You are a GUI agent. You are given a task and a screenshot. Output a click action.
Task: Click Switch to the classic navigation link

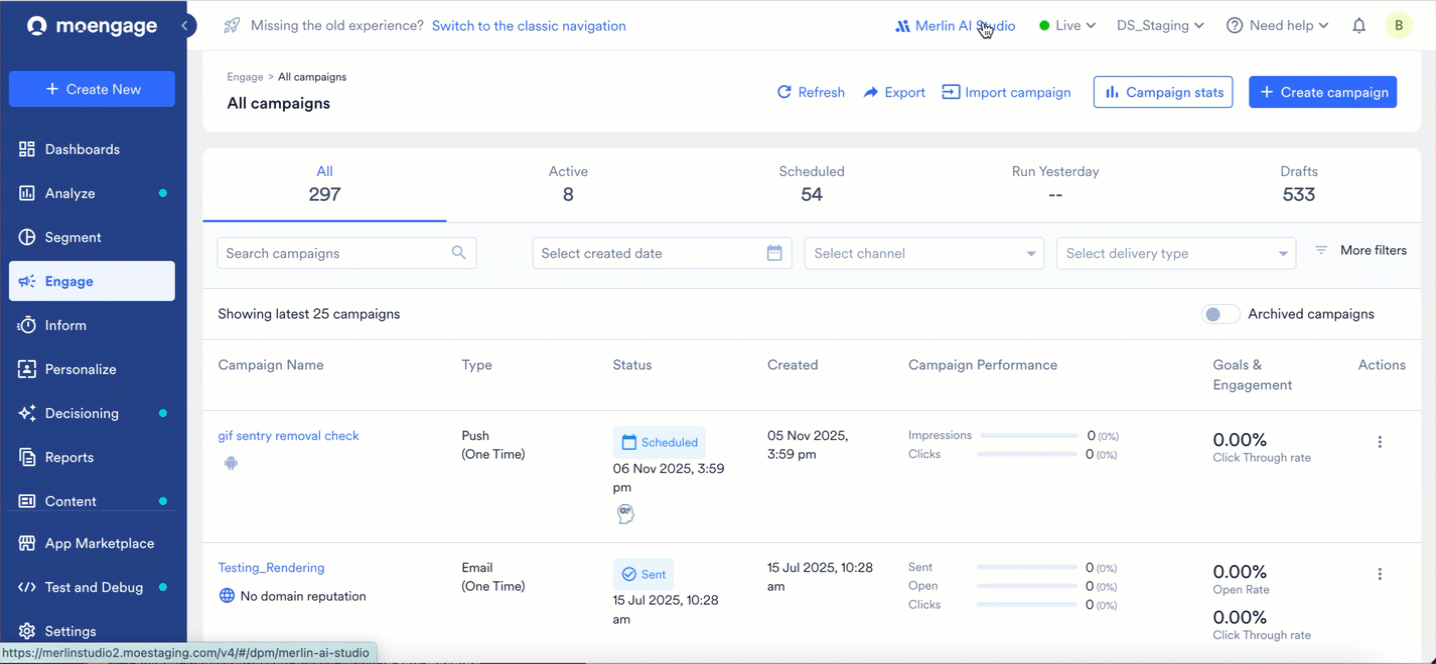tap(529, 26)
